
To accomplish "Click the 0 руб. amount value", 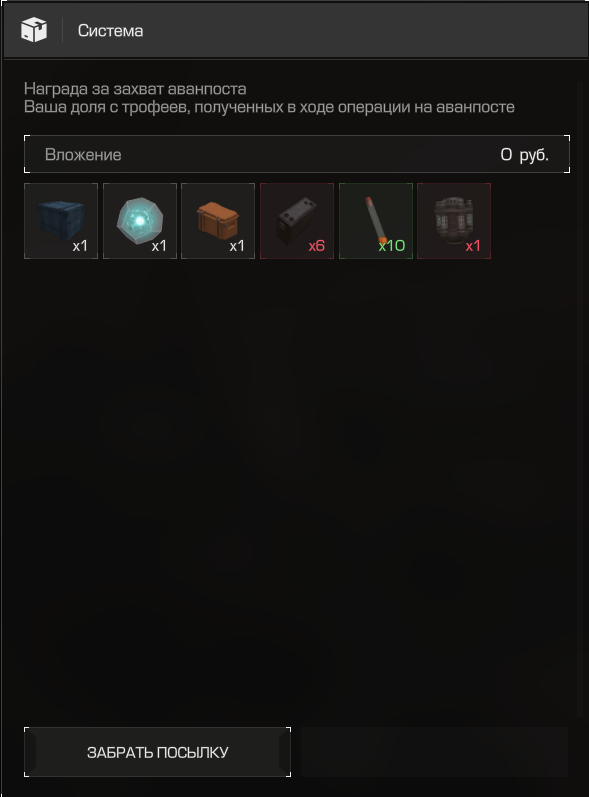I will coord(524,155).
